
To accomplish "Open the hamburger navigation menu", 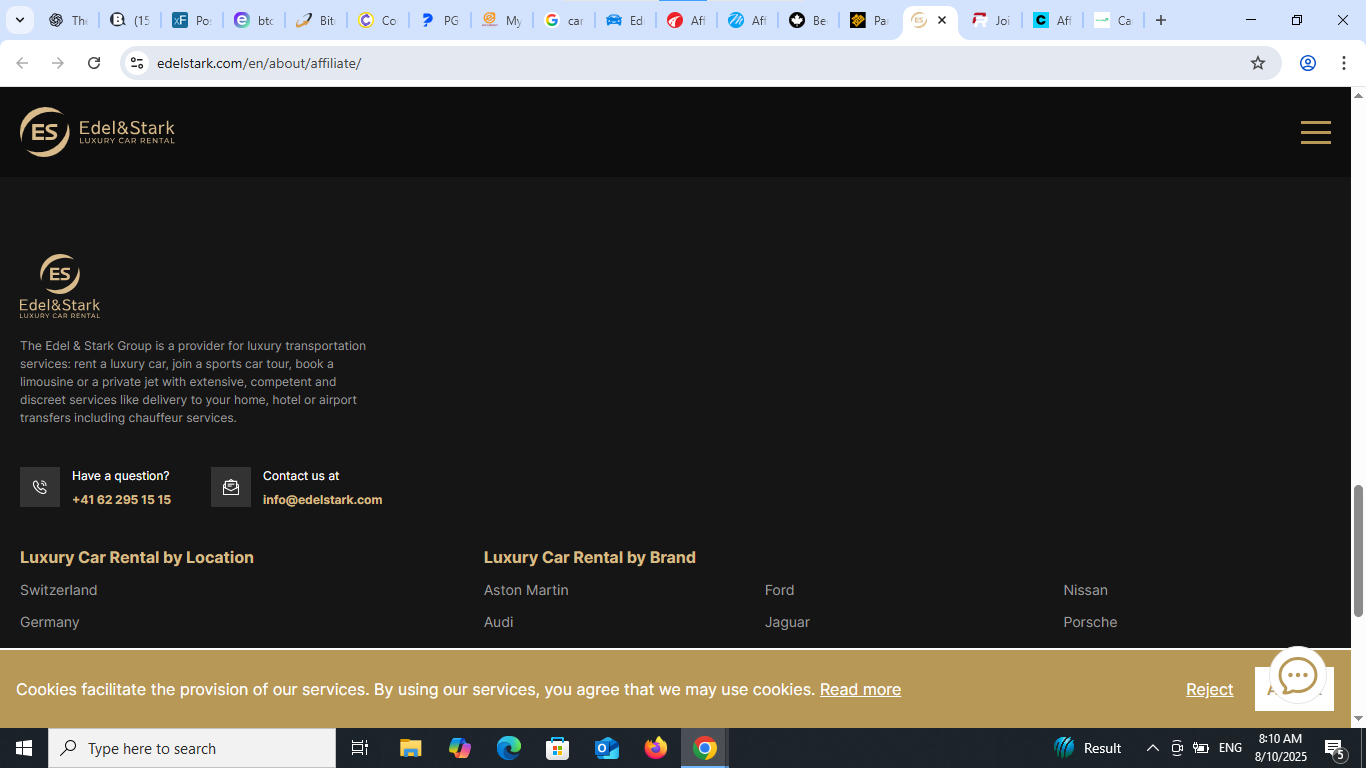I will (1315, 132).
